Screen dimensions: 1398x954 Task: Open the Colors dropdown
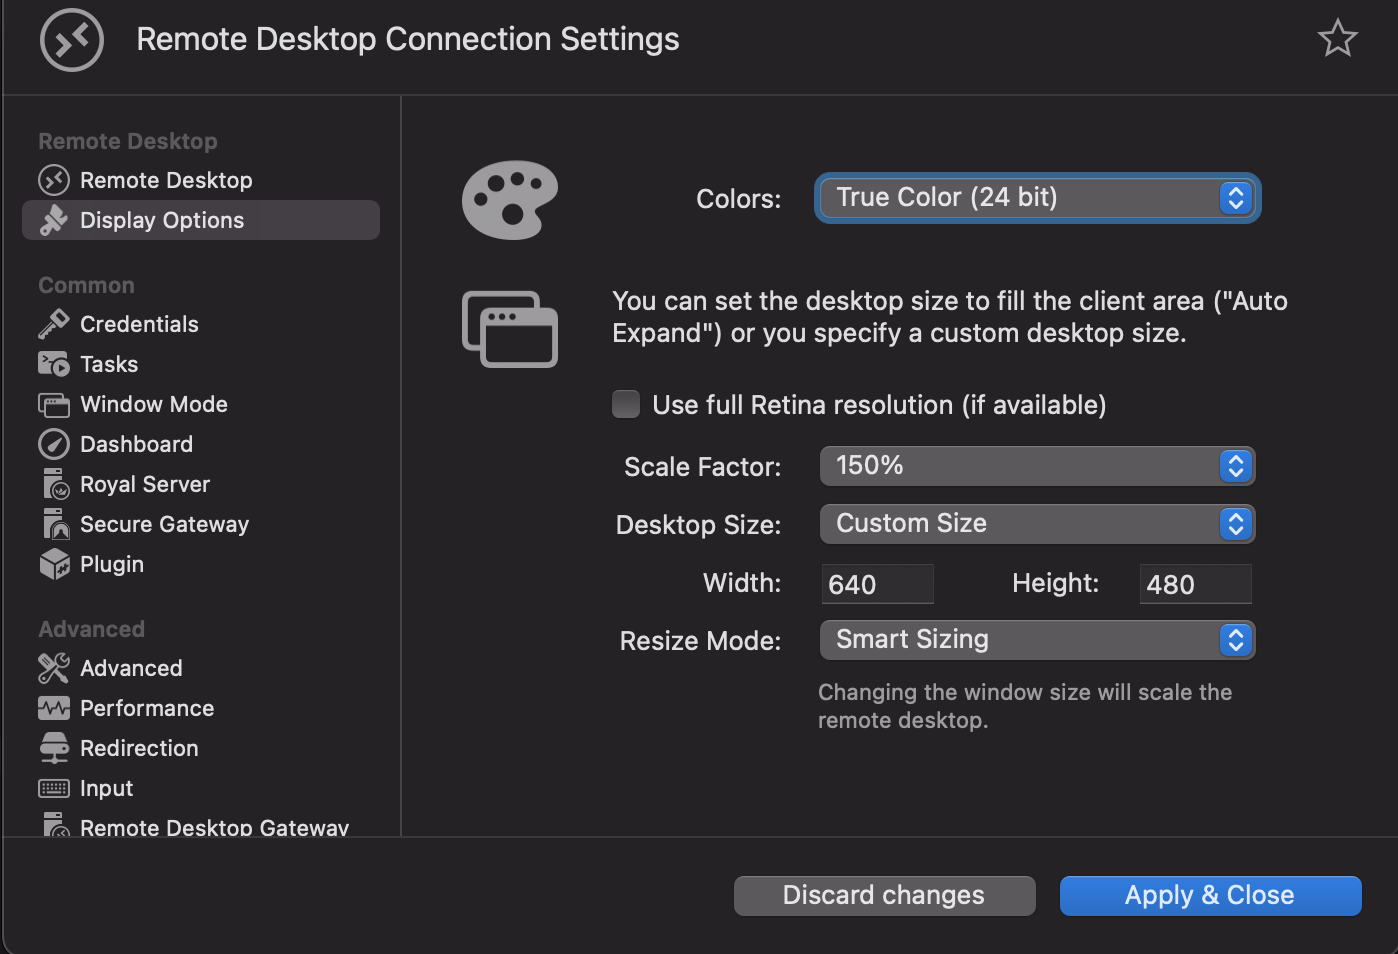tap(1037, 198)
